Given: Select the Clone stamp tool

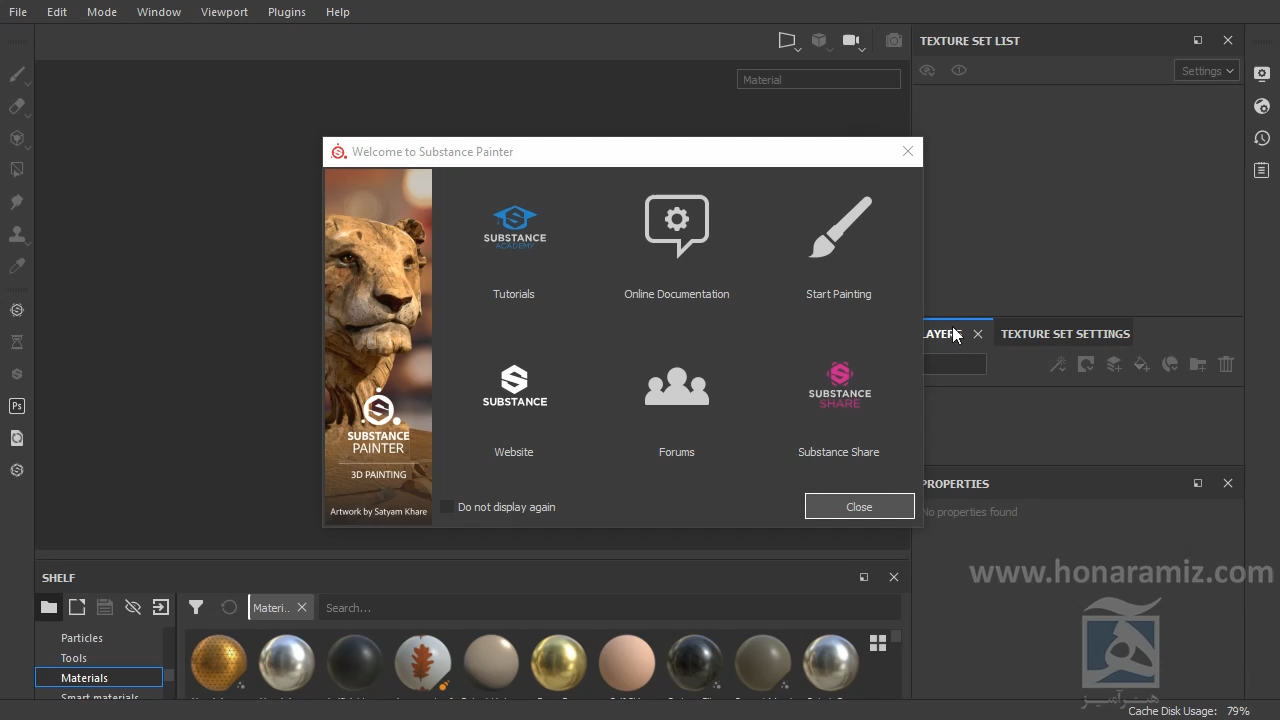Looking at the screenshot, I should 17,234.
